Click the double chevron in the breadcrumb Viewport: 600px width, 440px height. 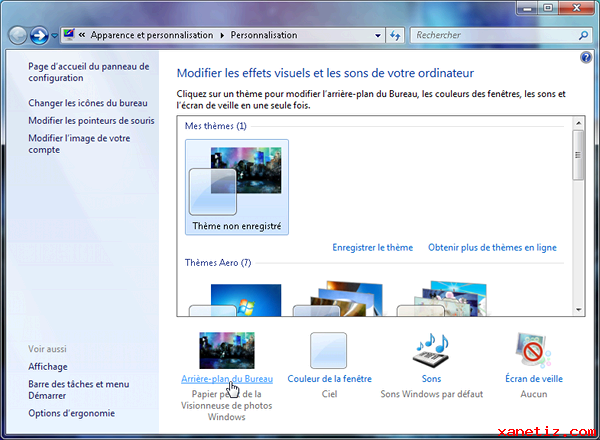(82, 35)
